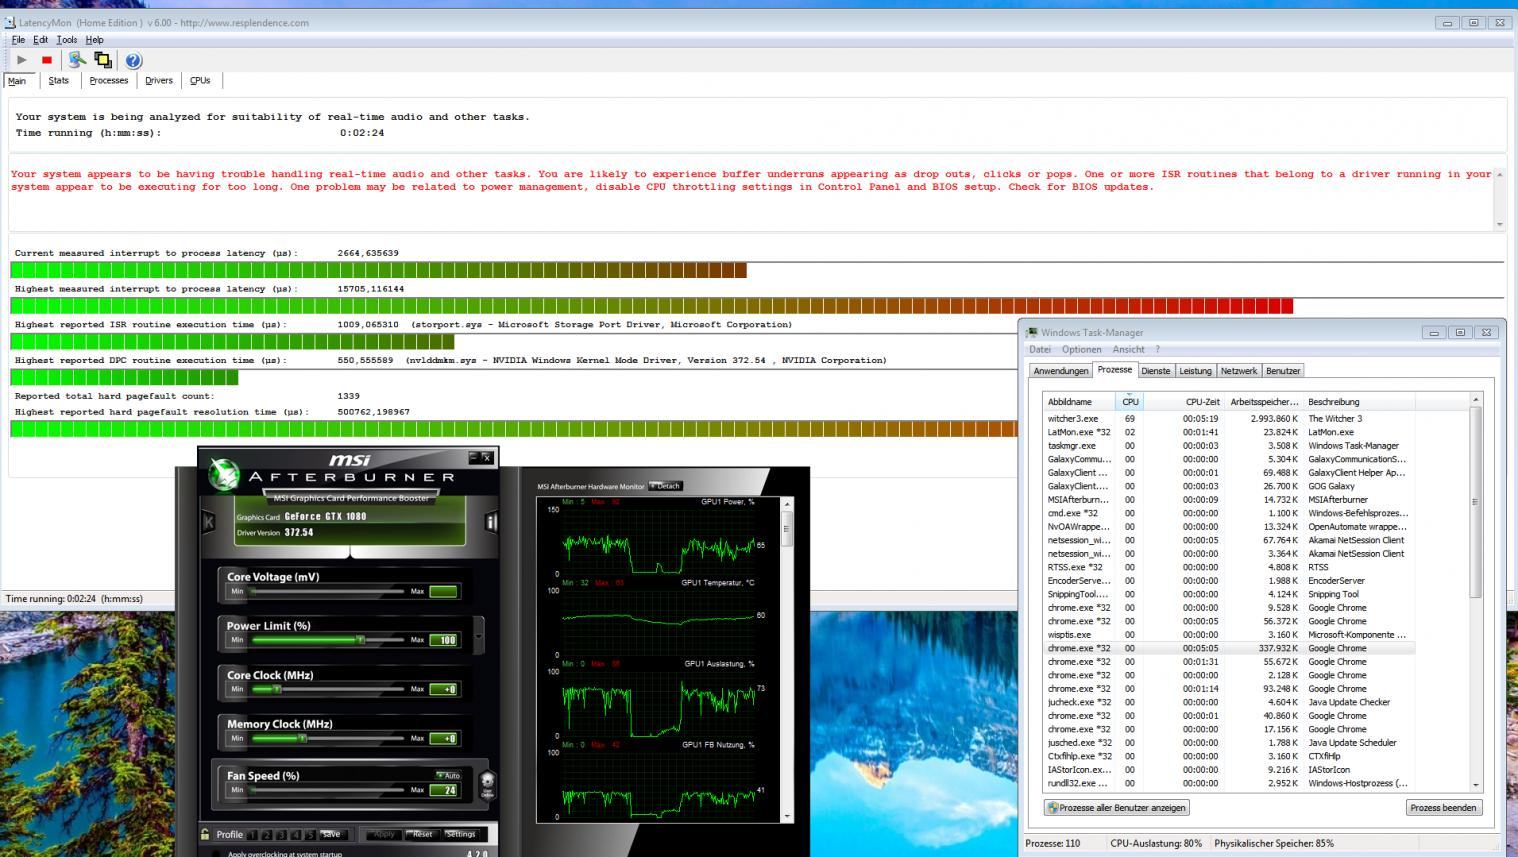Switch to the Processes tab in LatencyMon
The width and height of the screenshot is (1518, 857).
pos(108,81)
